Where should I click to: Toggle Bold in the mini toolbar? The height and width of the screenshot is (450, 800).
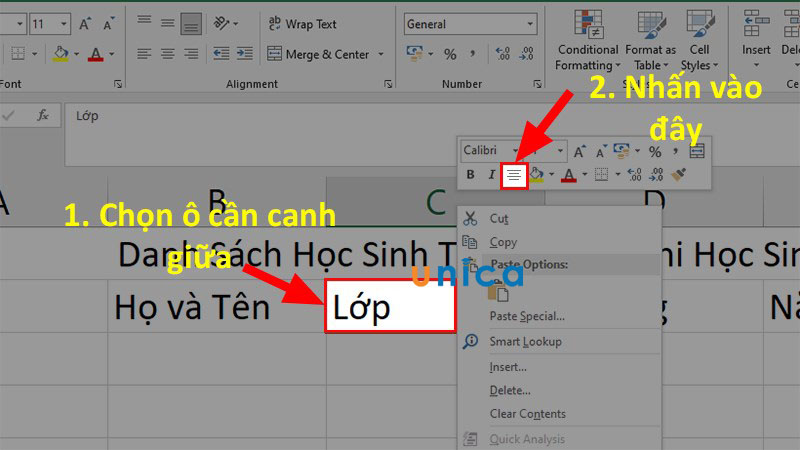tap(470, 175)
